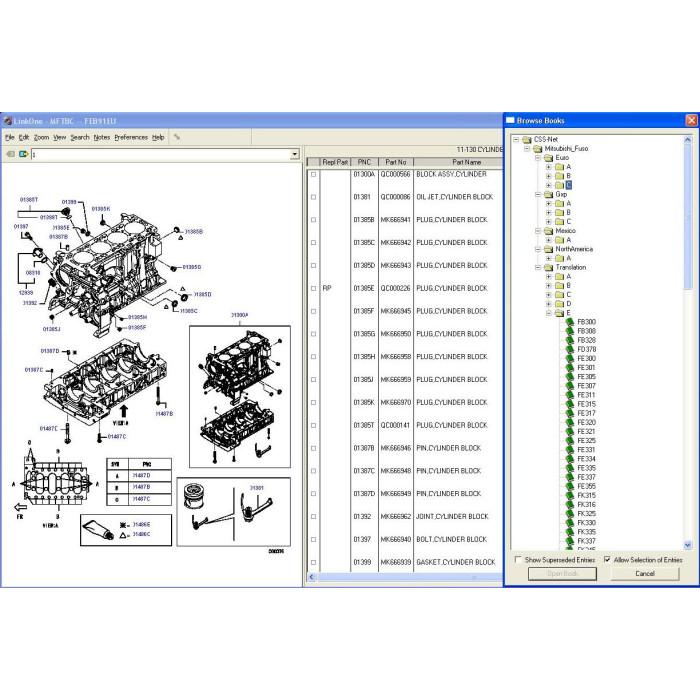Expand folder A under Euro
This screenshot has height=700, width=700.
549,167
